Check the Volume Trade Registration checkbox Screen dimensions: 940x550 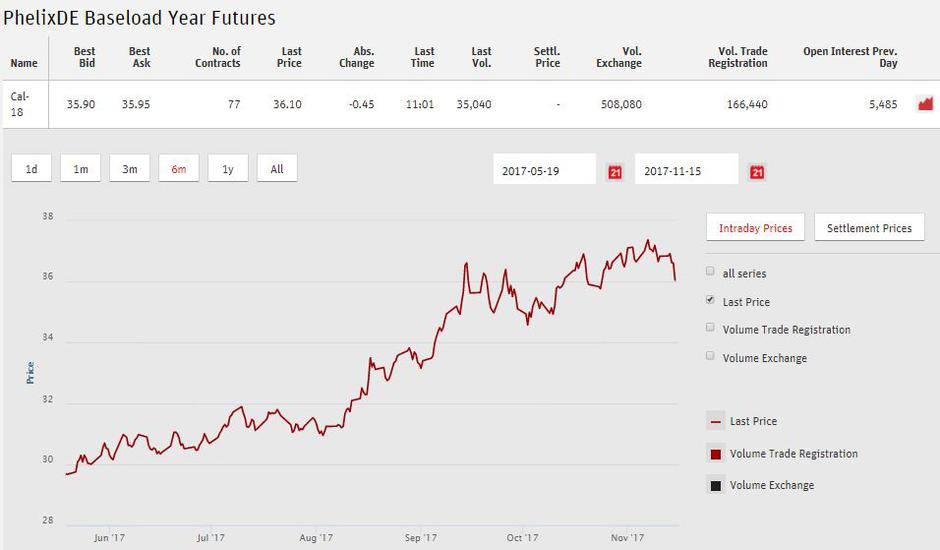pyautogui.click(x=710, y=328)
